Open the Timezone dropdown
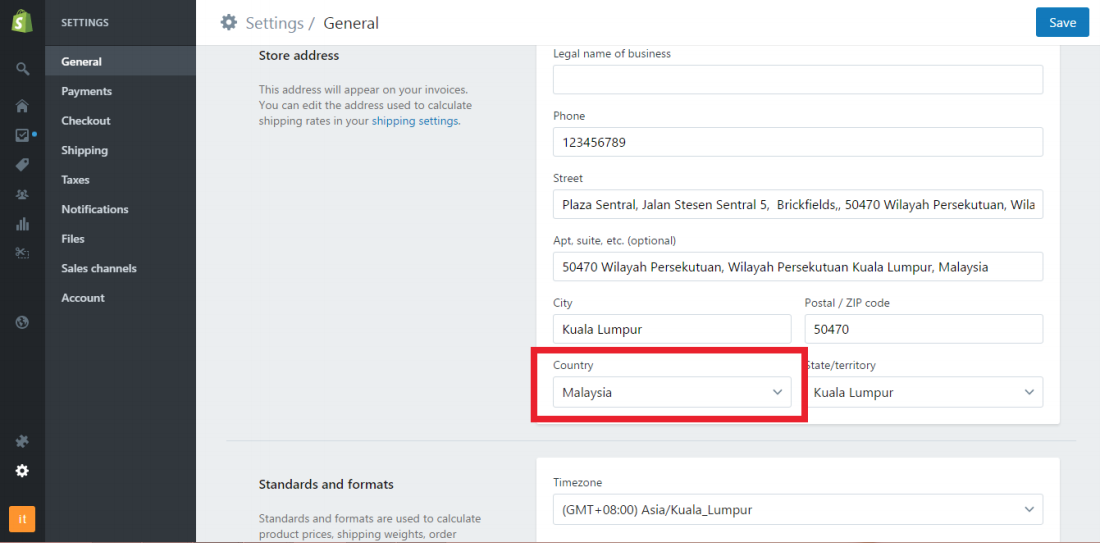The height and width of the screenshot is (543, 1100). 798,510
